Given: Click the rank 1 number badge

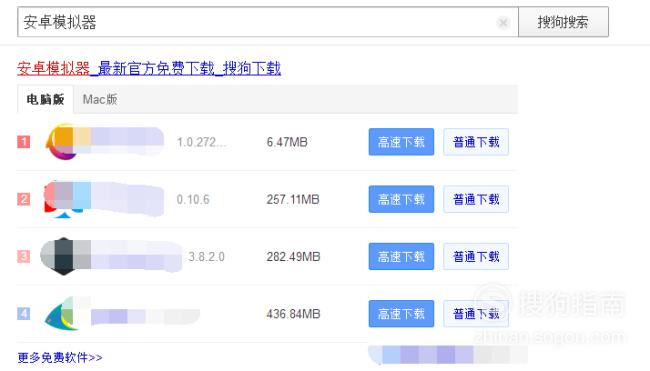Looking at the screenshot, I should click(24, 142).
